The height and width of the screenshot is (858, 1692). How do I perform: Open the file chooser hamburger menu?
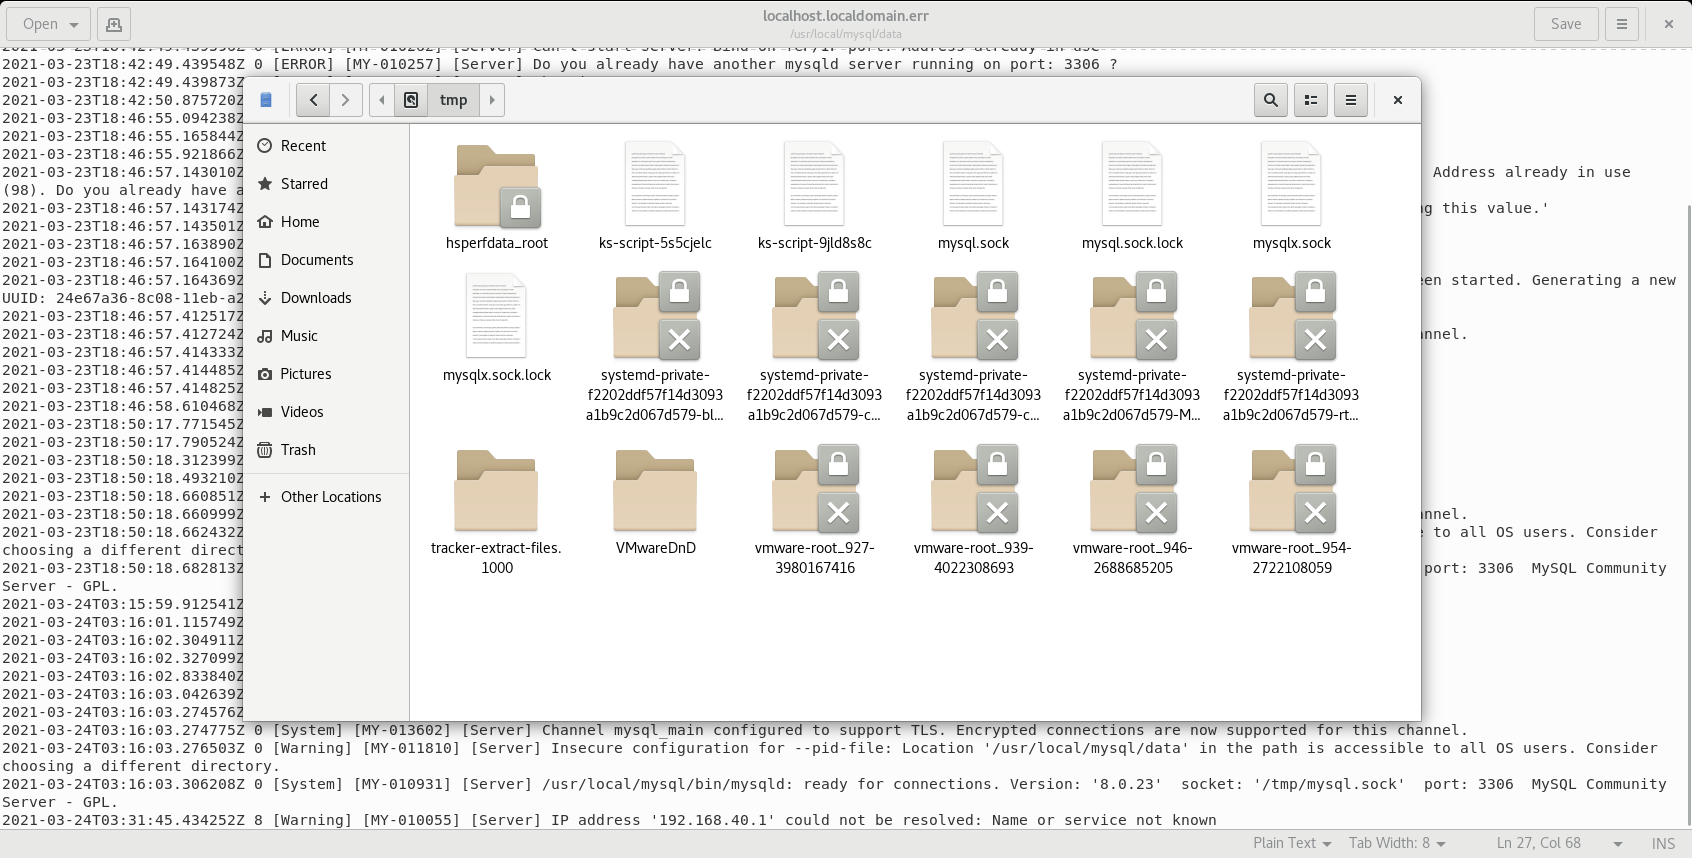click(x=1350, y=100)
